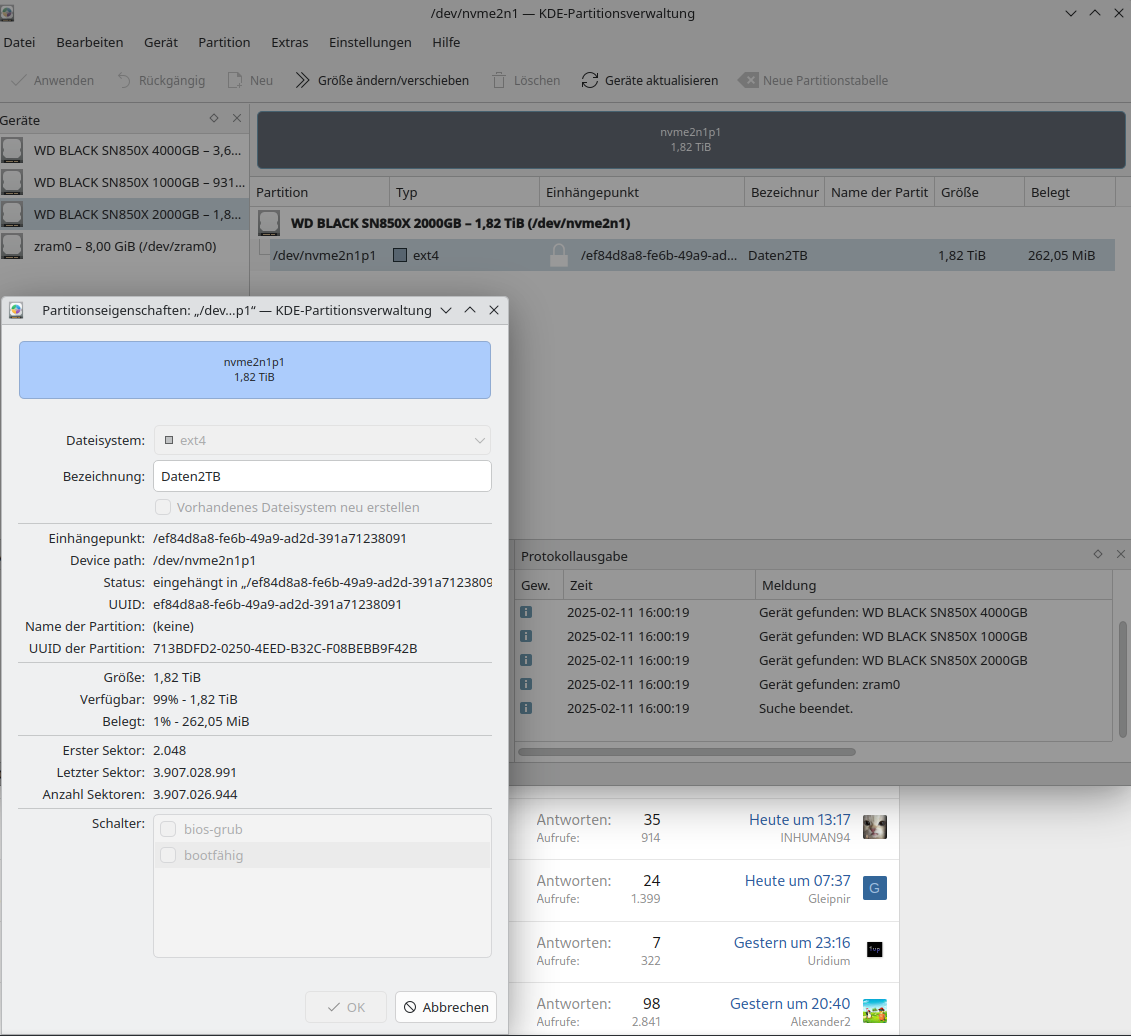This screenshot has width=1131, height=1036.
Task: Click the Bezeichnung input field
Action: click(322, 476)
